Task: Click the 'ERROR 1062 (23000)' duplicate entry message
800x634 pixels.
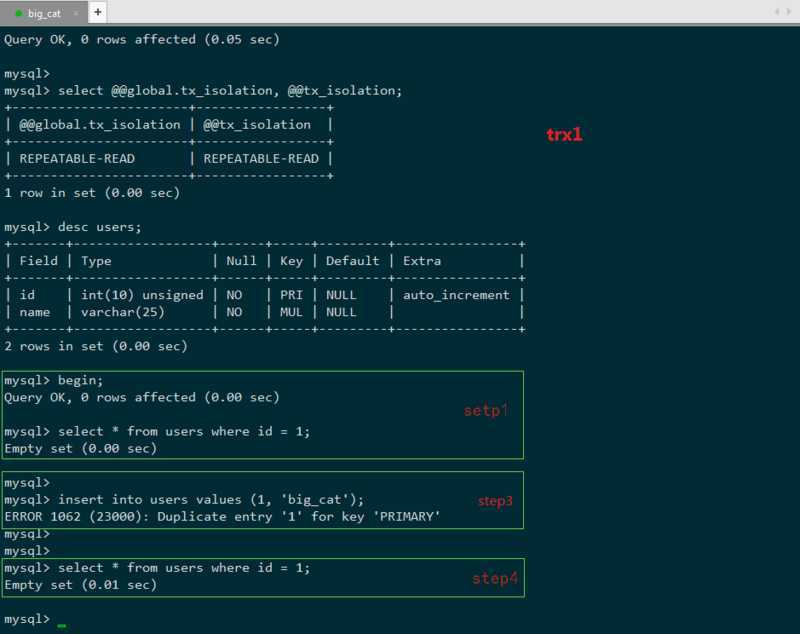Action: click(x=222, y=517)
